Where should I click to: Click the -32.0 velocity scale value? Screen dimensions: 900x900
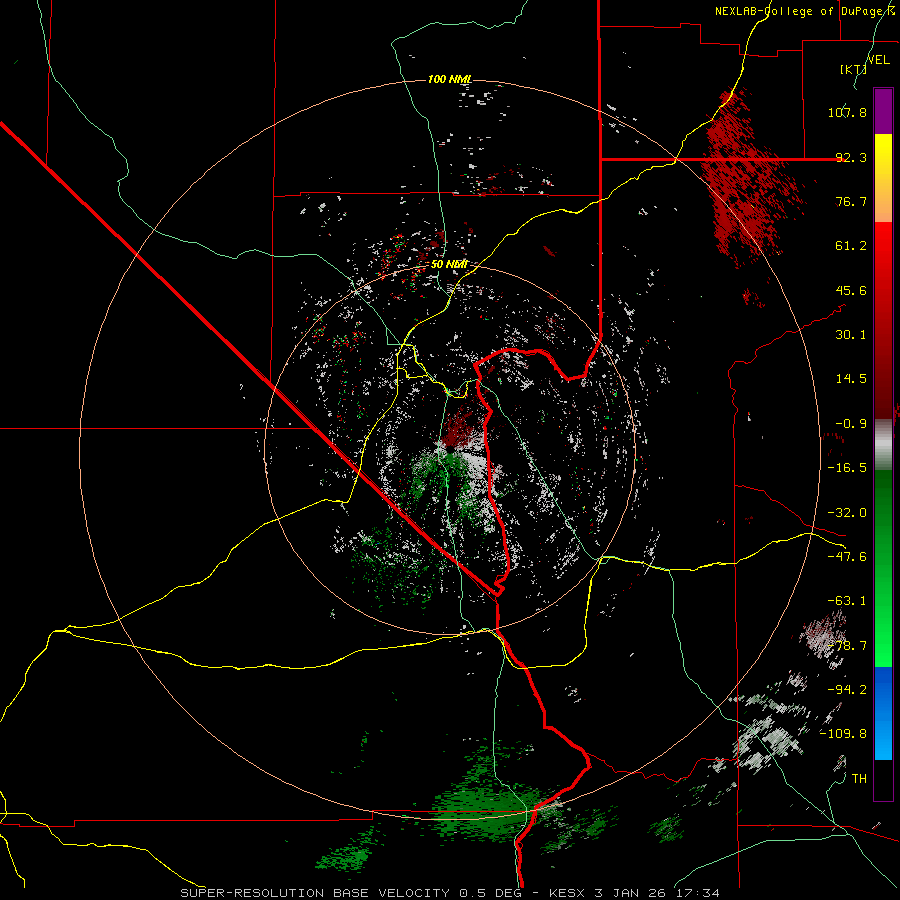point(847,513)
